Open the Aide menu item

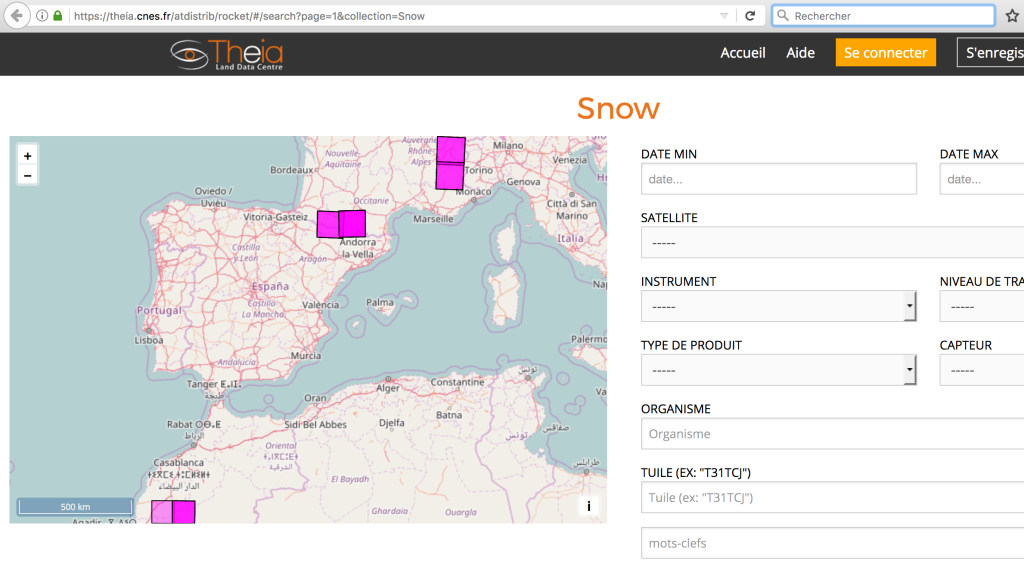(x=800, y=53)
